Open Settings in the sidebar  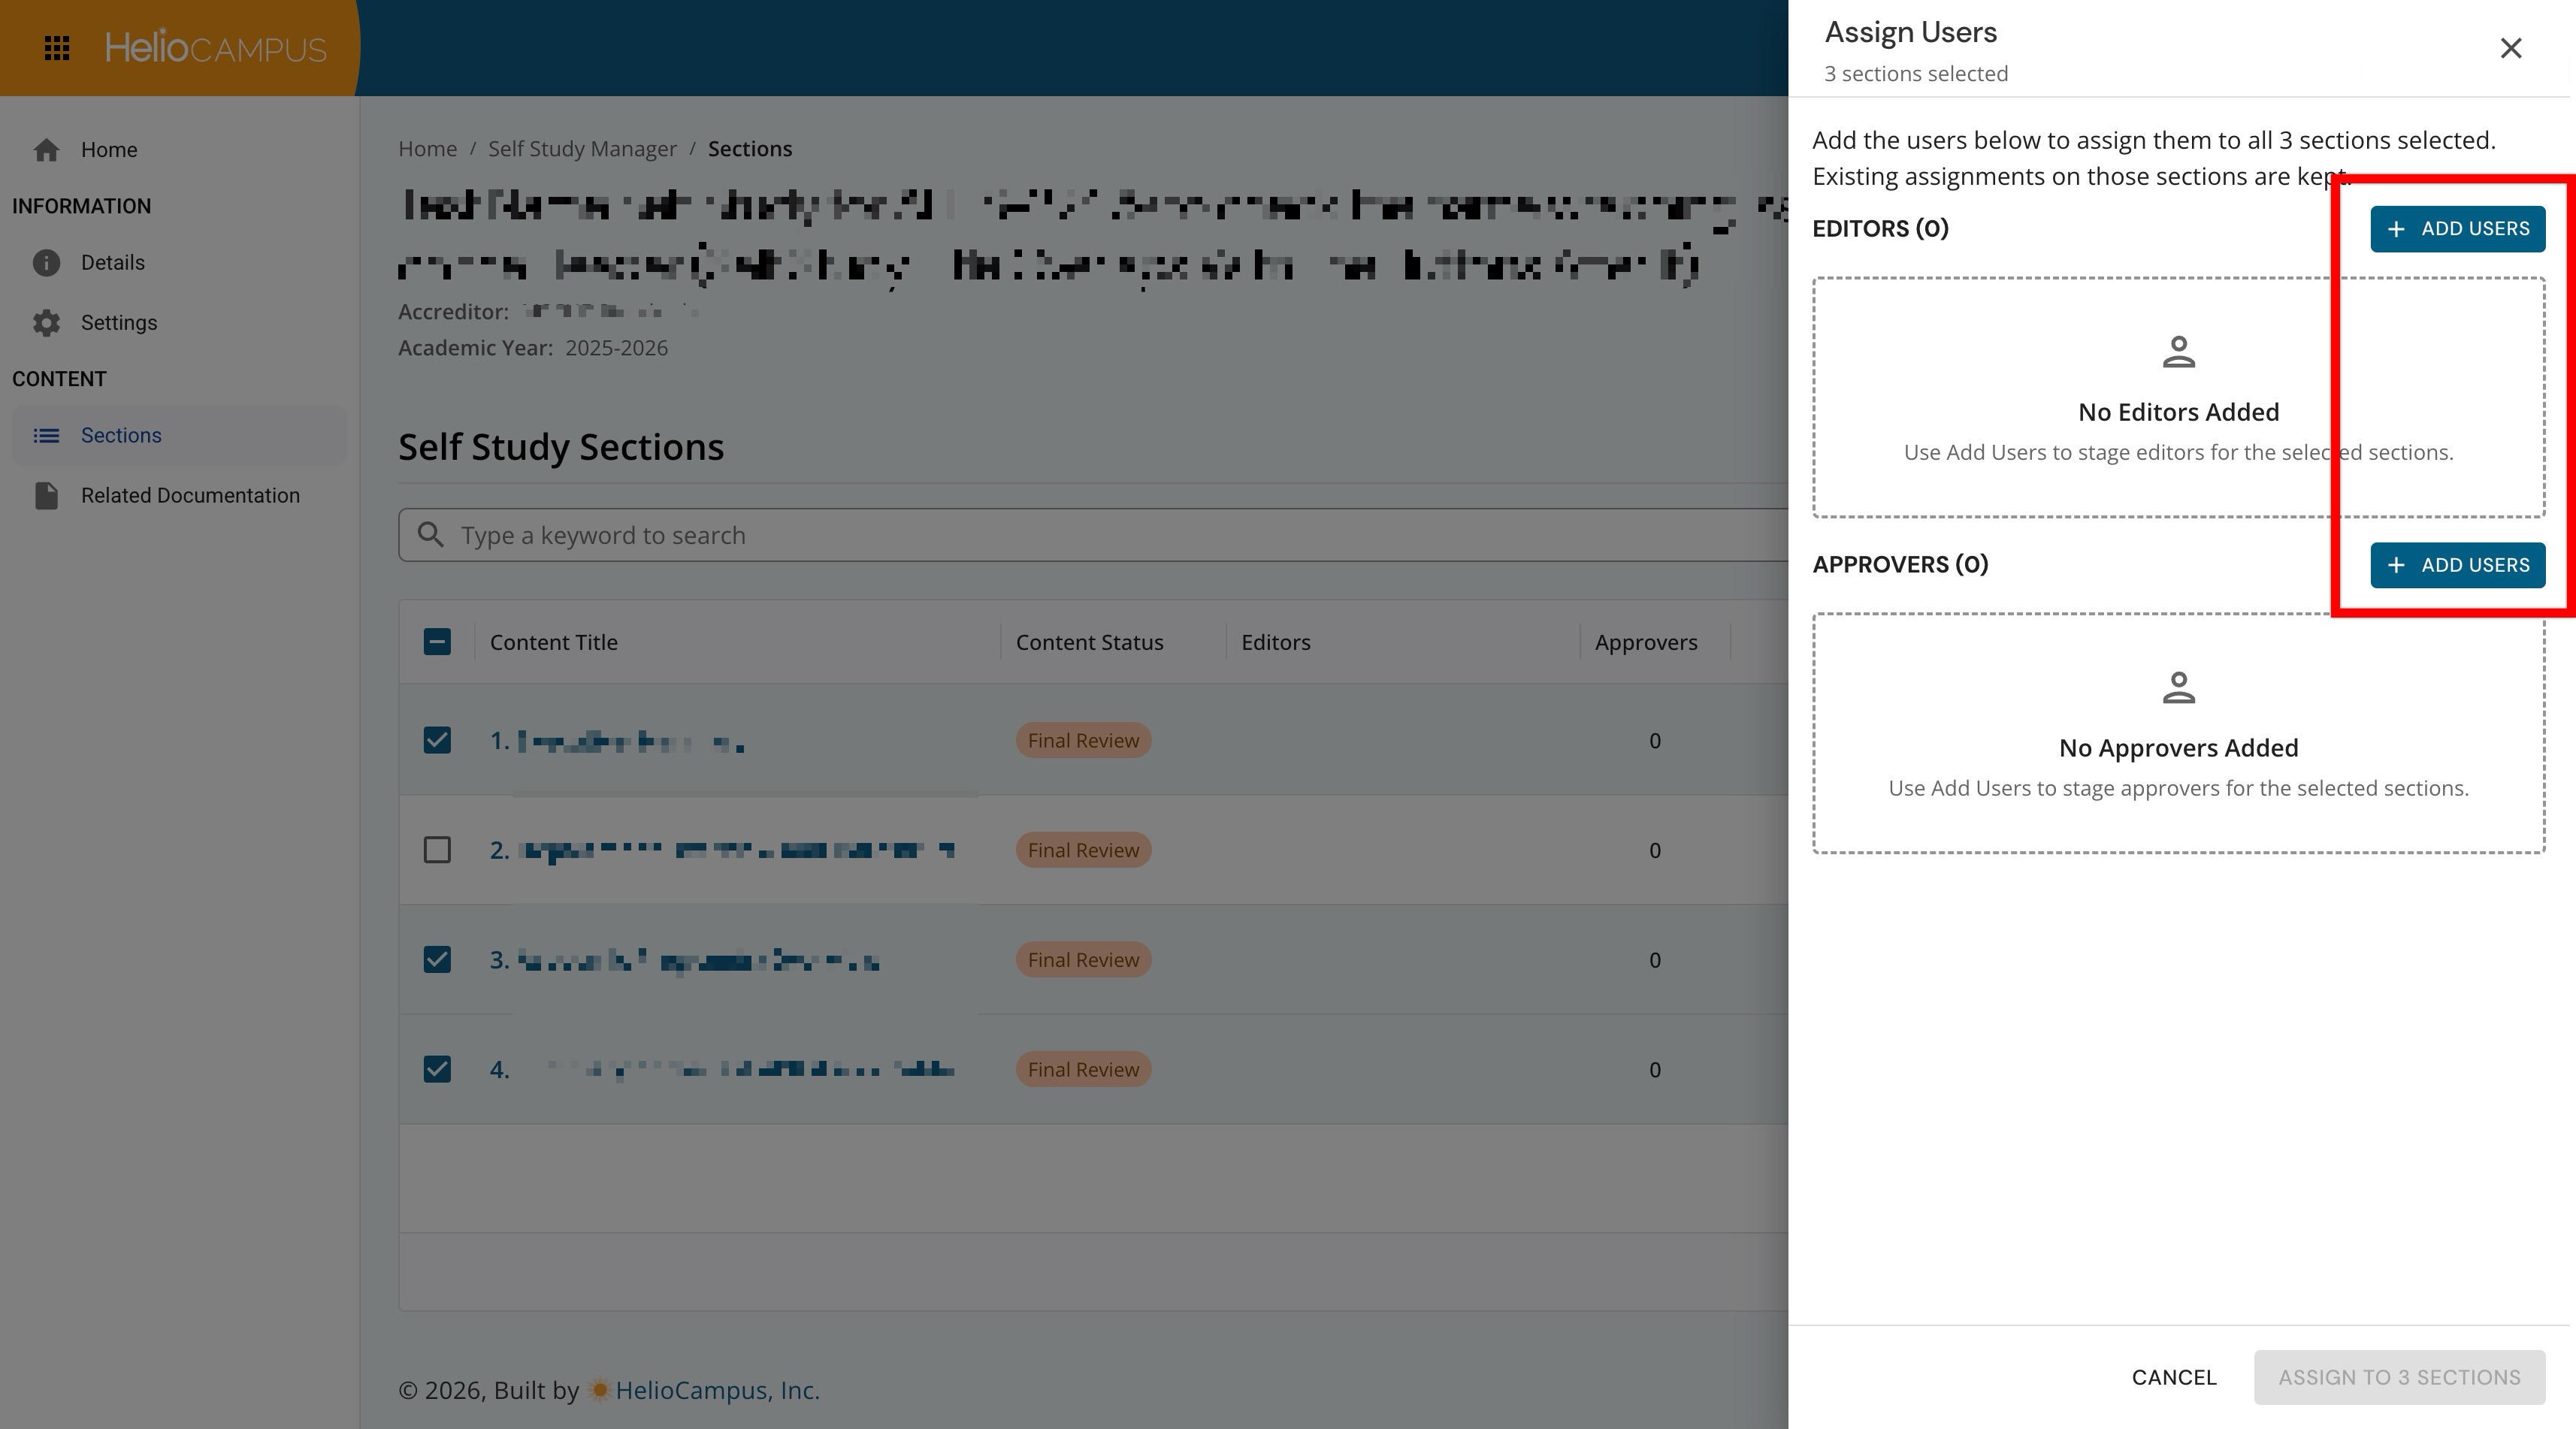[179, 323]
